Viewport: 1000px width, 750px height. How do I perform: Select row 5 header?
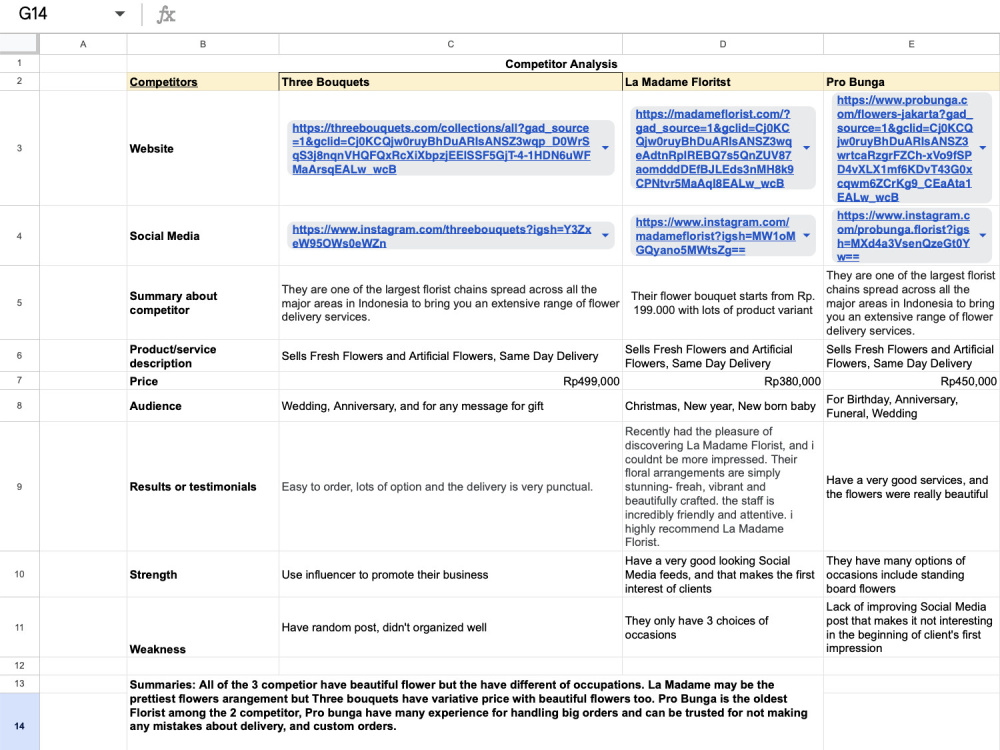[x=19, y=303]
